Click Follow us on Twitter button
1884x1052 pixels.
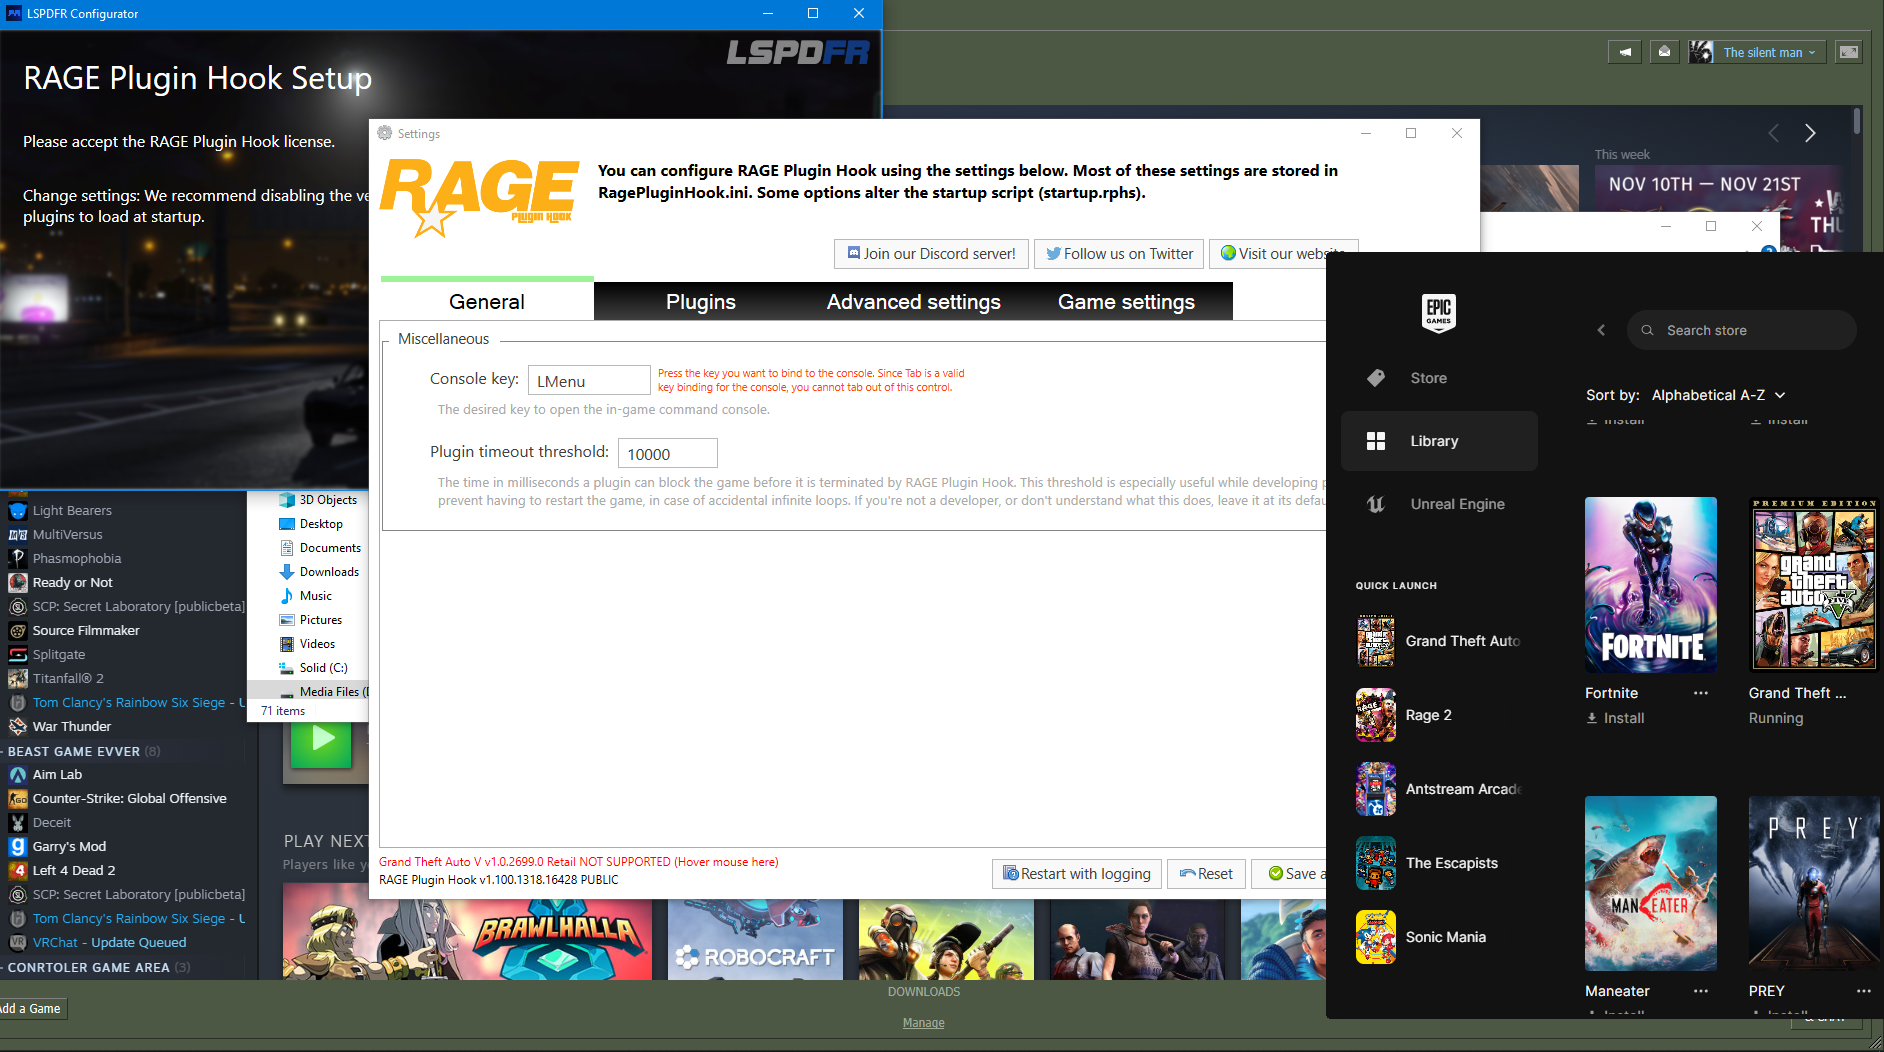tap(1119, 254)
